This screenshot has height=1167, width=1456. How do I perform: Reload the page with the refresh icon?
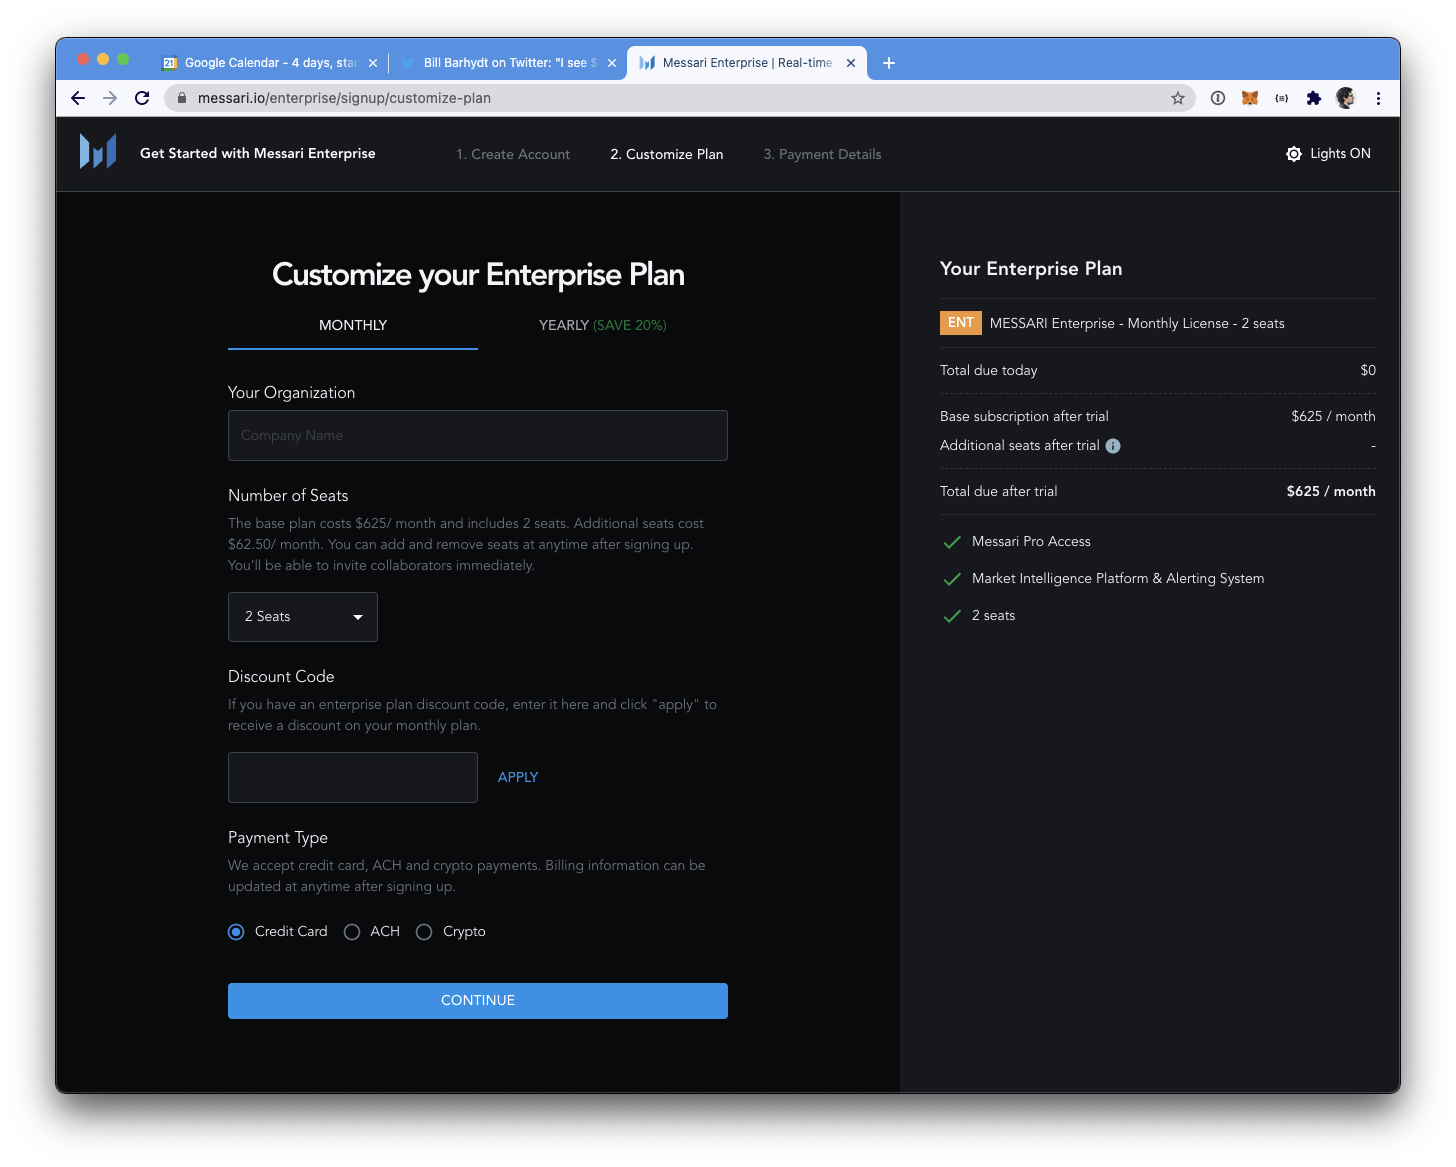(142, 98)
